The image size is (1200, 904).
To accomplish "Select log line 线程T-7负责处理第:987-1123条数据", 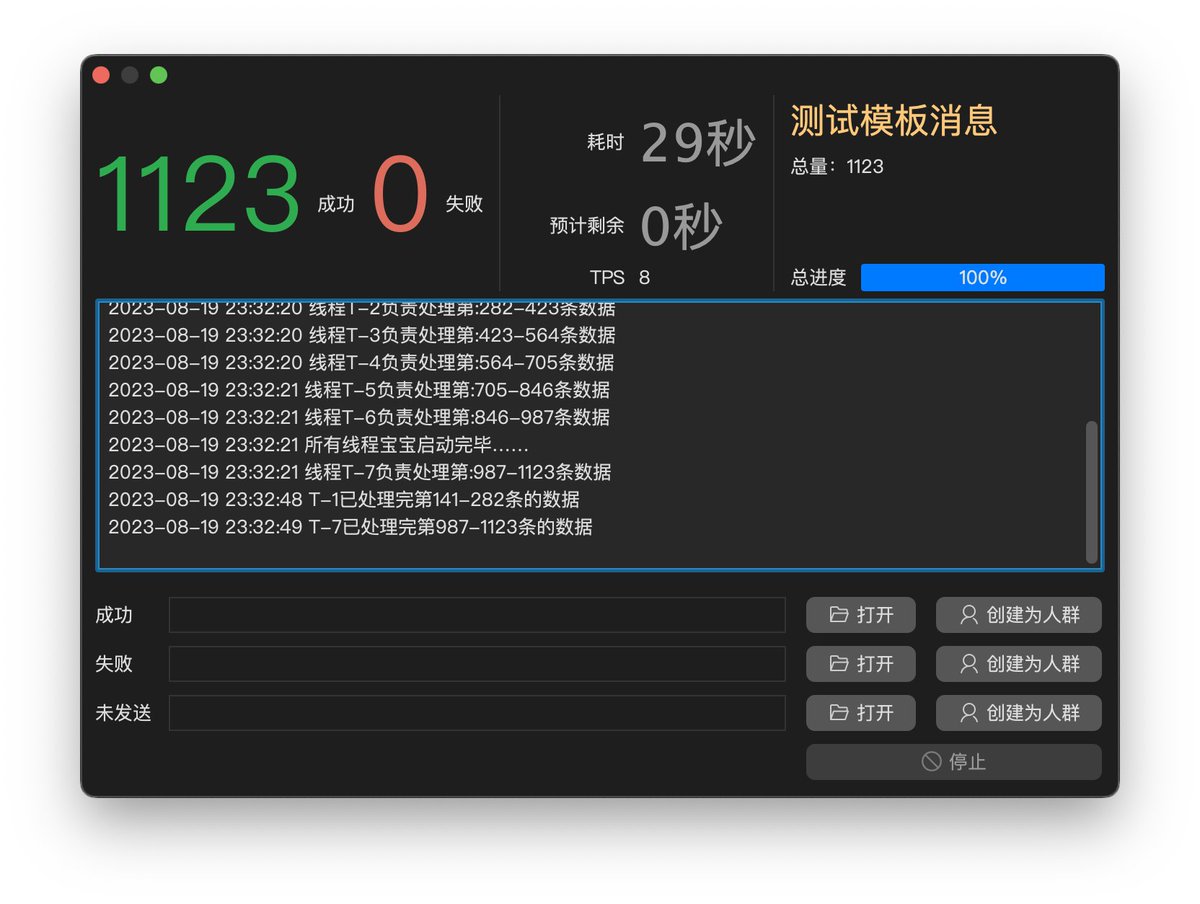I will [x=360, y=472].
